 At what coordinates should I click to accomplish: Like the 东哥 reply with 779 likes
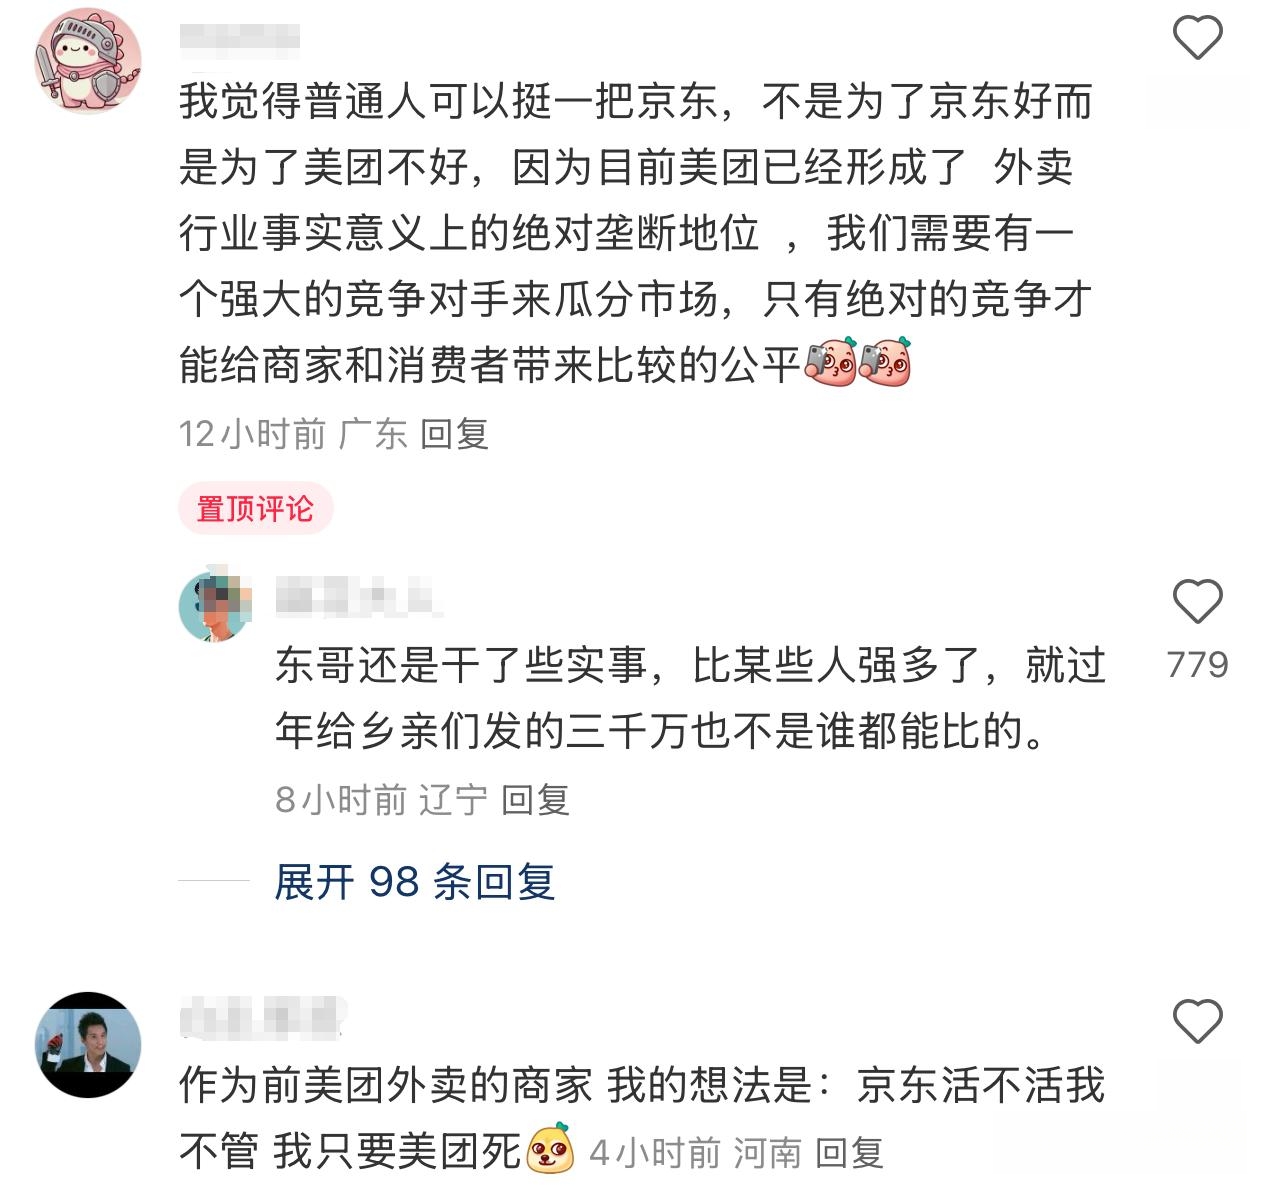tap(1197, 602)
